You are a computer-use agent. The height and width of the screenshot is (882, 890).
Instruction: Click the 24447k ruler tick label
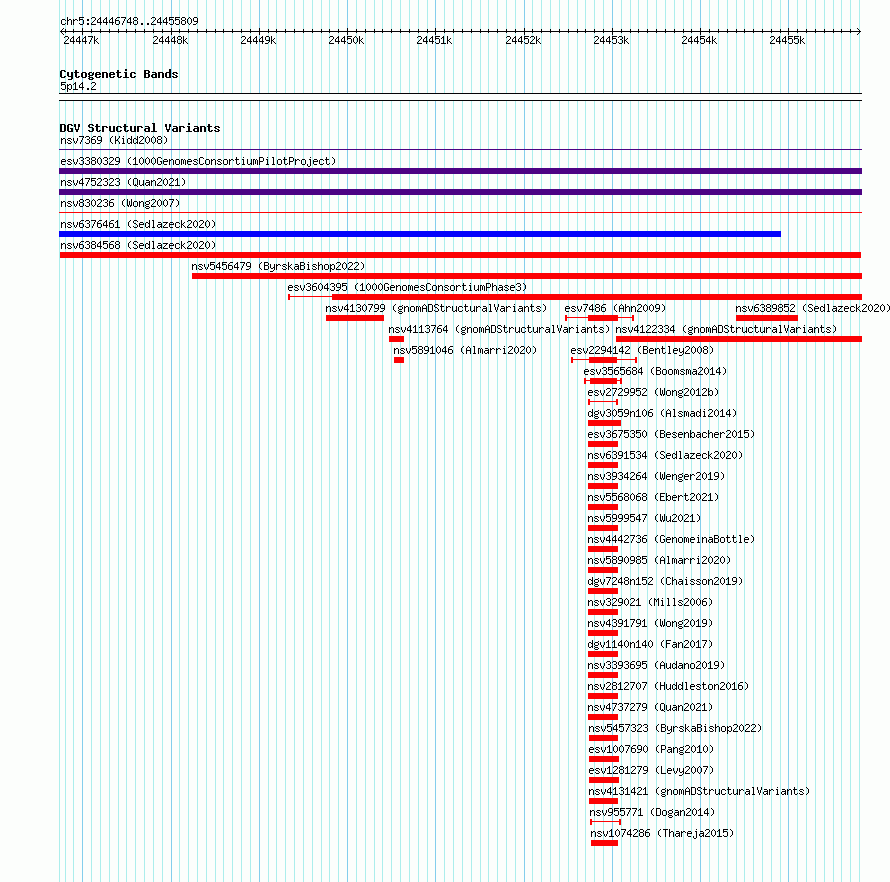pyautogui.click(x=81, y=40)
